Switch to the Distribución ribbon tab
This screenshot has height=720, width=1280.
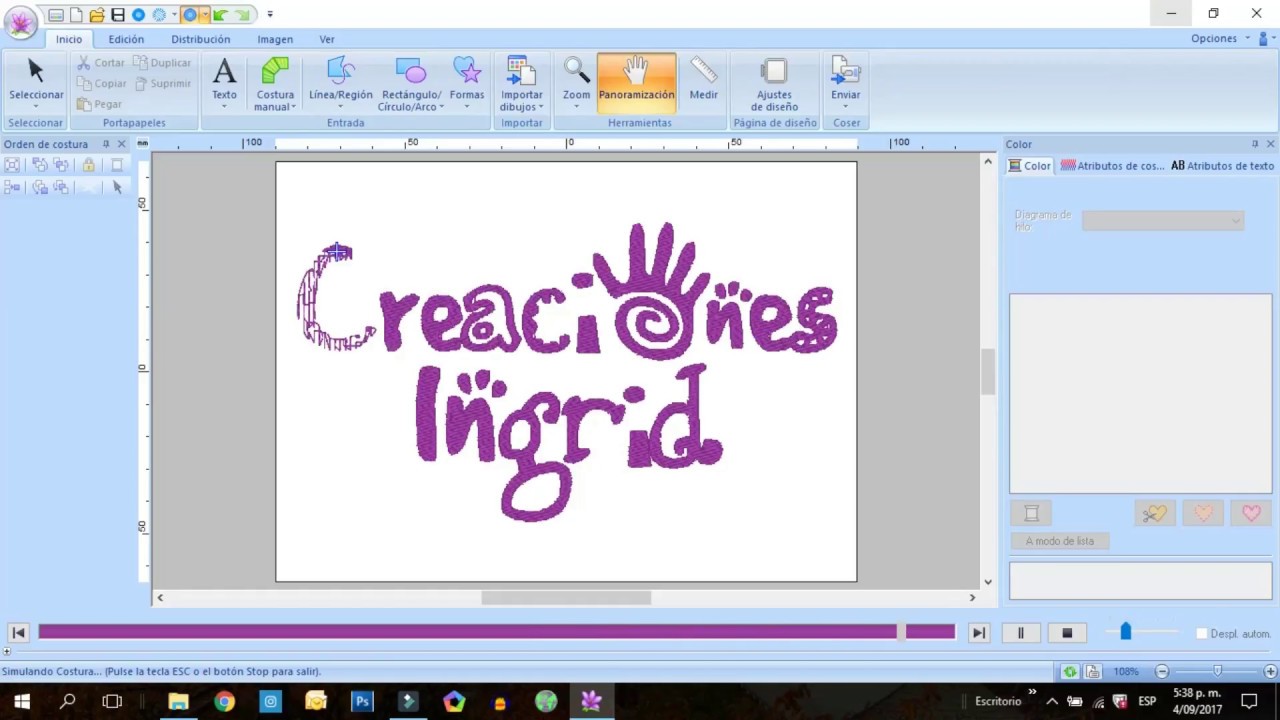tap(200, 39)
